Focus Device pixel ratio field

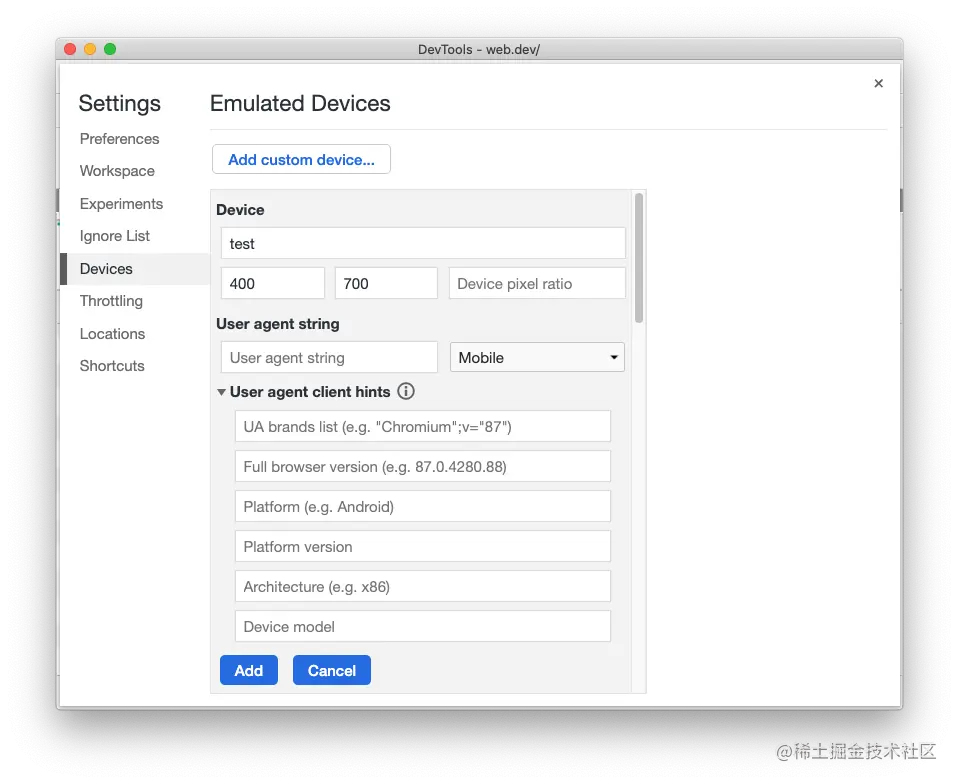(x=537, y=283)
